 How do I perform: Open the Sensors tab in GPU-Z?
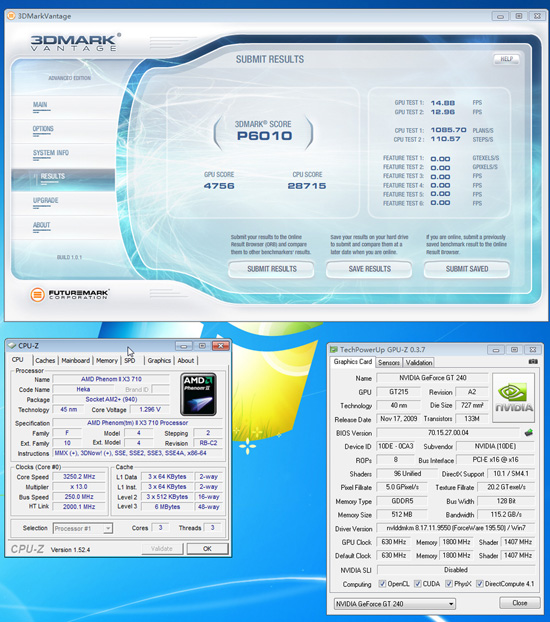389,363
